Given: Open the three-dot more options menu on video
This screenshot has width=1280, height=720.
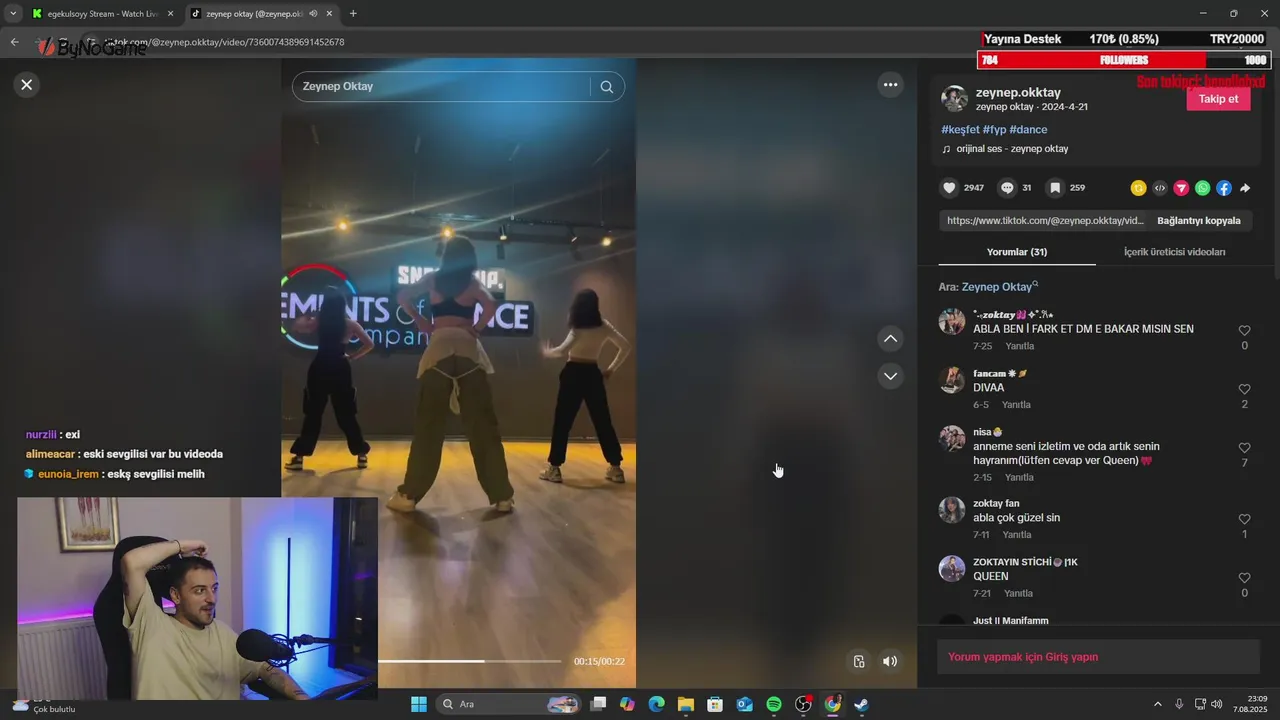Looking at the screenshot, I should click(890, 85).
